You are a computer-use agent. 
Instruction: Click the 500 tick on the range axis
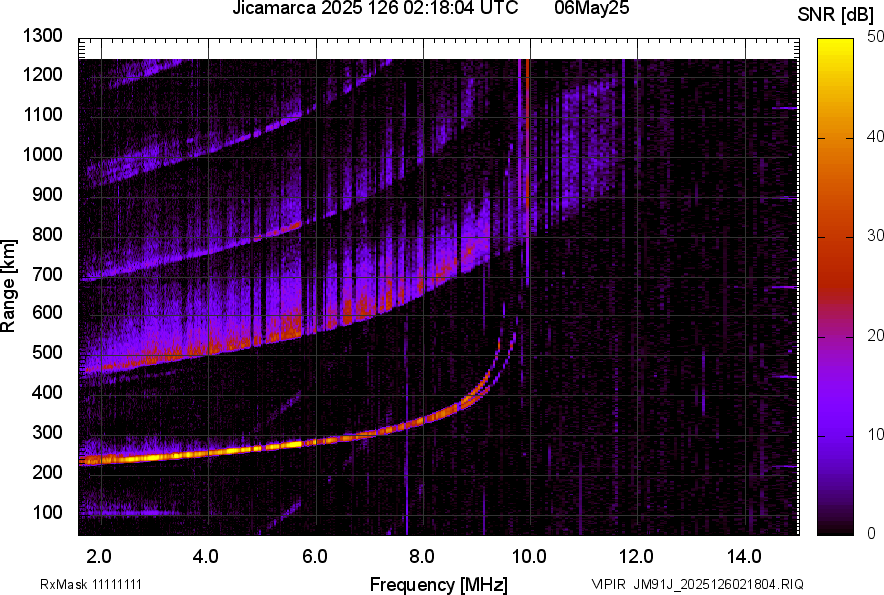46,353
